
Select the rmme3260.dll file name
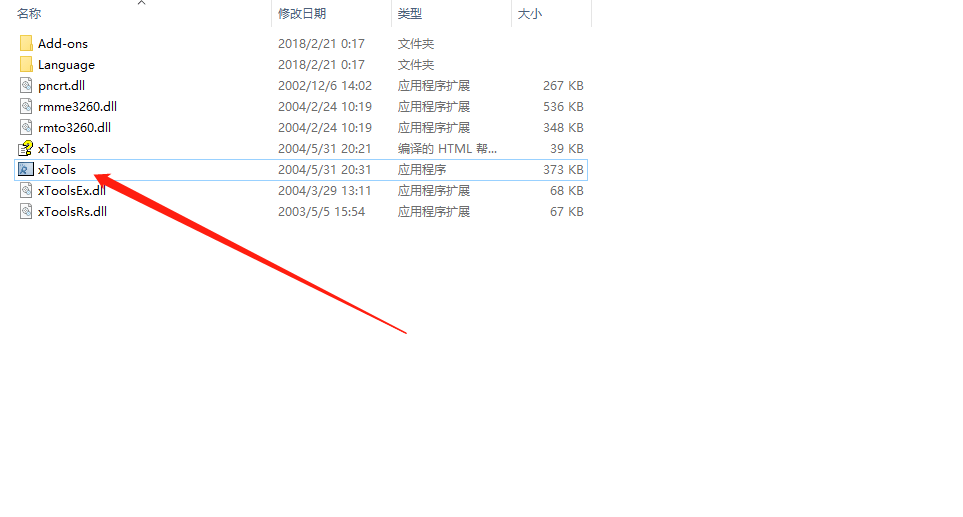tap(77, 106)
